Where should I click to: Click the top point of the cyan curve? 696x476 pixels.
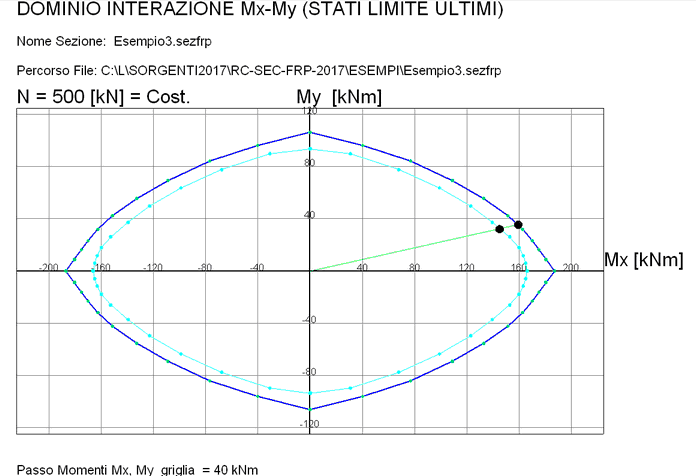(x=310, y=149)
